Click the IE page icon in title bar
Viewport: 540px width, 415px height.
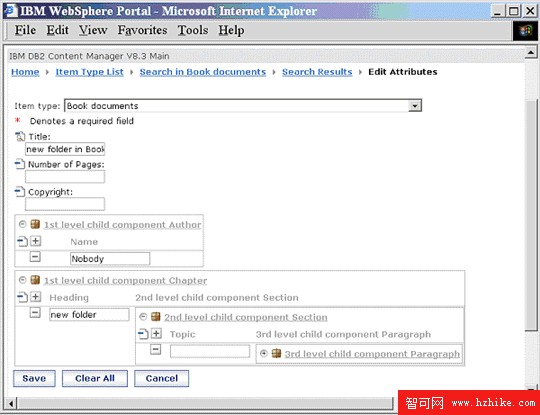(10, 10)
